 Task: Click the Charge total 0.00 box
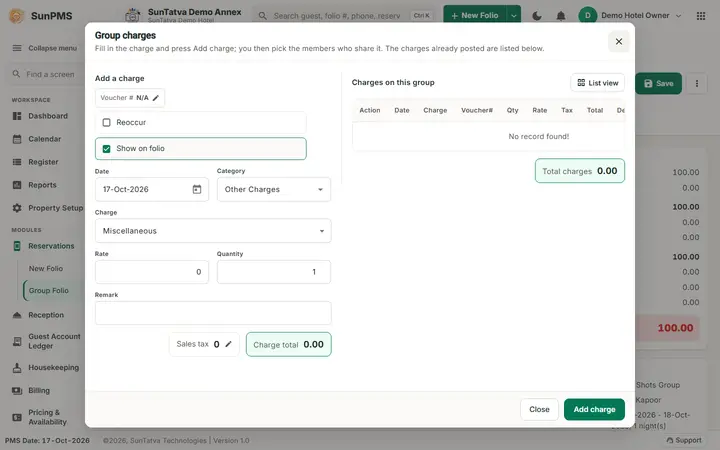pos(288,344)
